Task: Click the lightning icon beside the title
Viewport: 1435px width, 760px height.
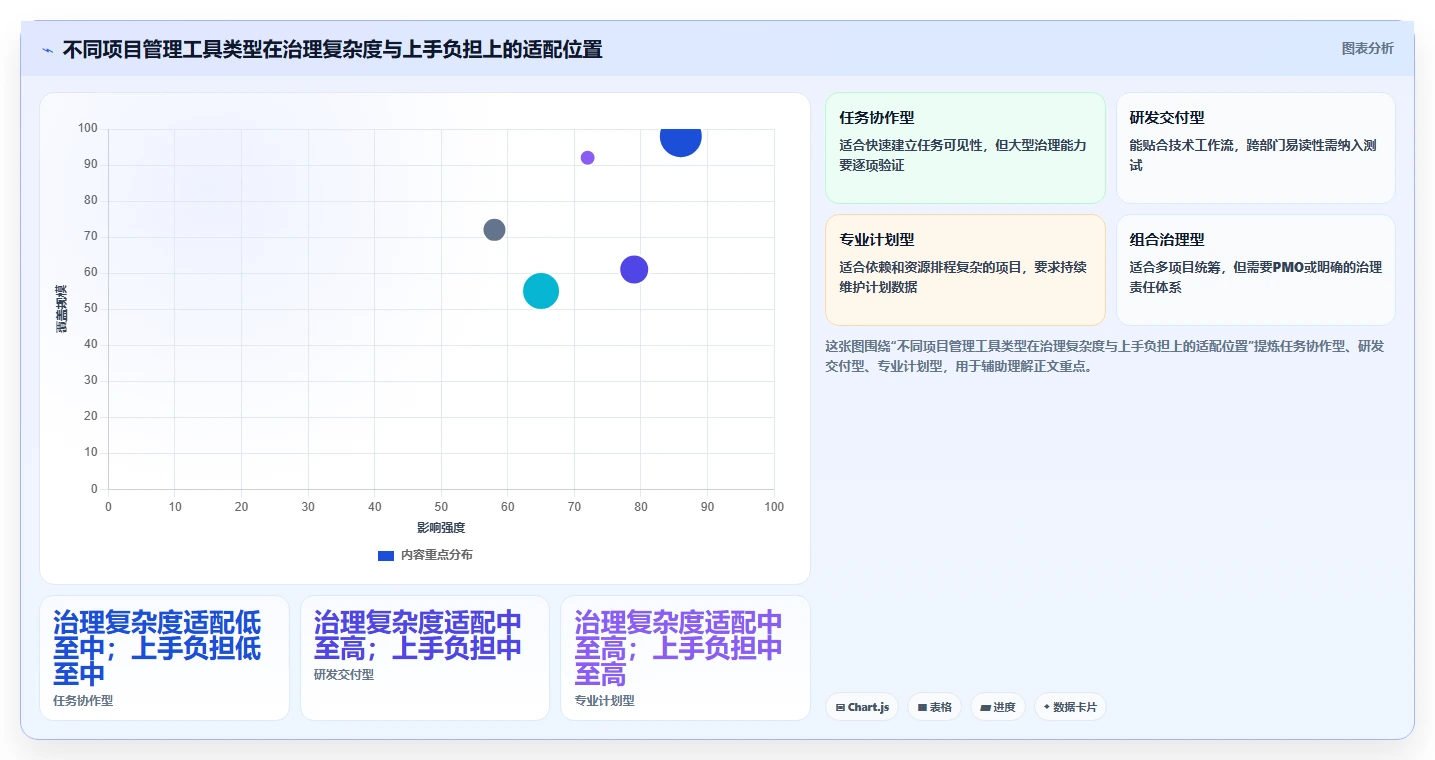Action: (48, 50)
